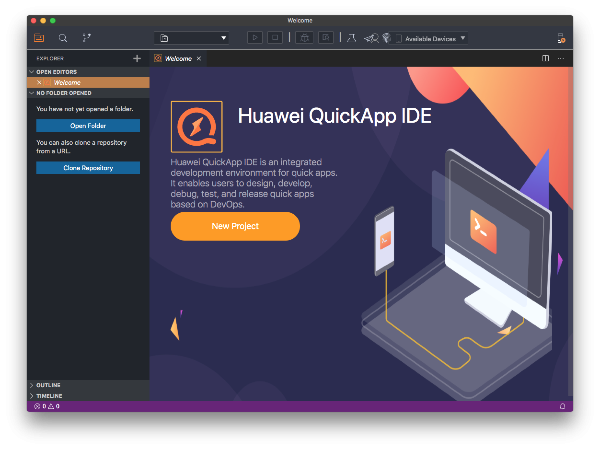This screenshot has width=600, height=450.
Task: Click the green maximize window button
Action: 53,21
